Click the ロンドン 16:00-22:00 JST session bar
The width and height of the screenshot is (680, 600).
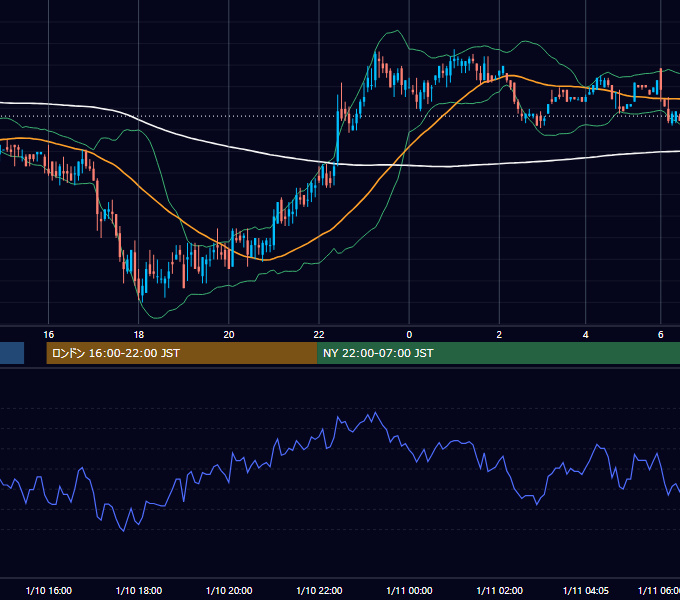pyautogui.click(x=182, y=353)
